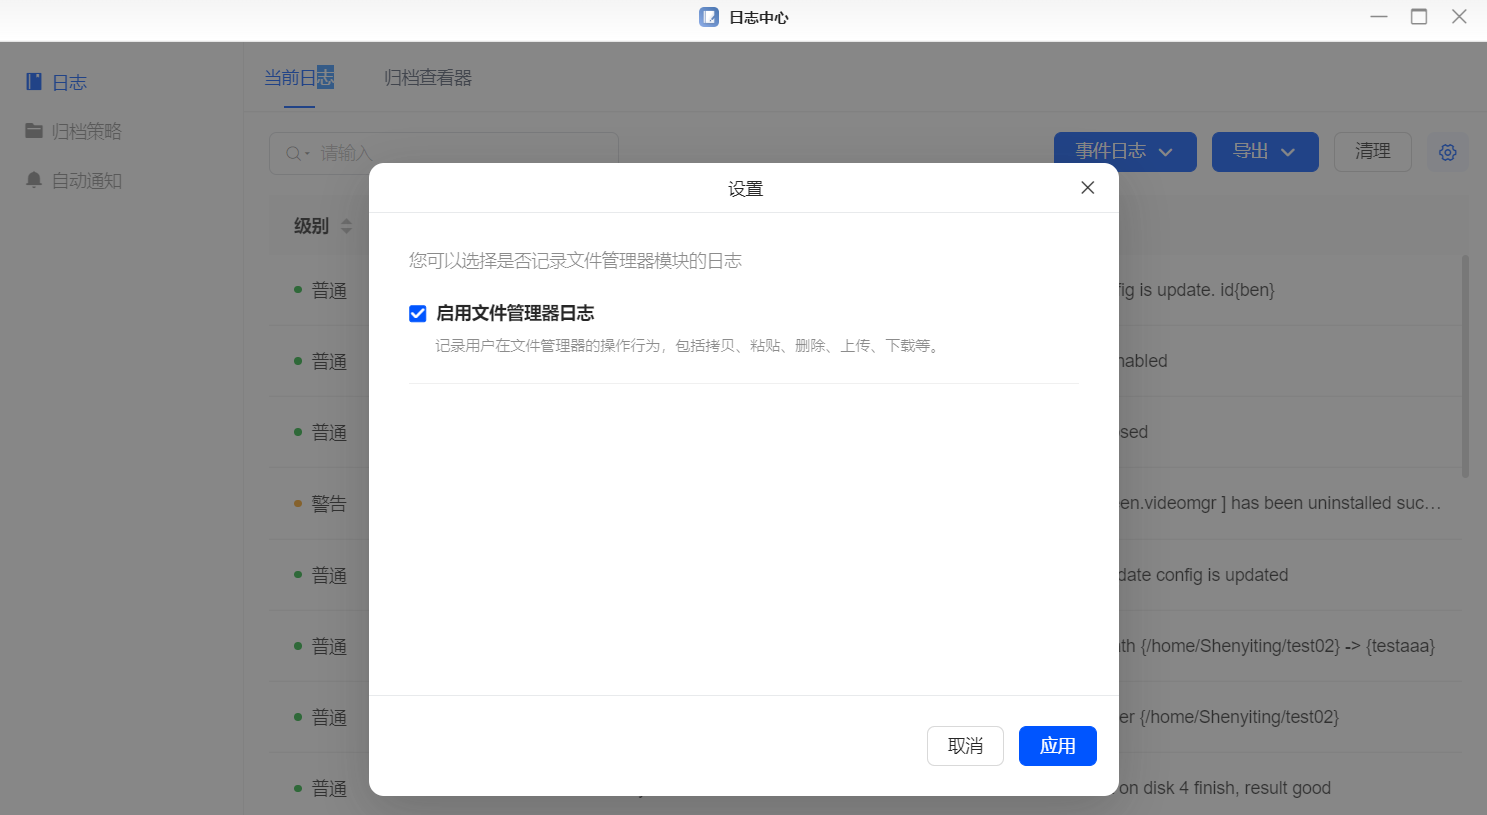The width and height of the screenshot is (1487, 815).
Task: Uncheck 启用文件管理器日志 checkbox
Action: click(x=418, y=314)
